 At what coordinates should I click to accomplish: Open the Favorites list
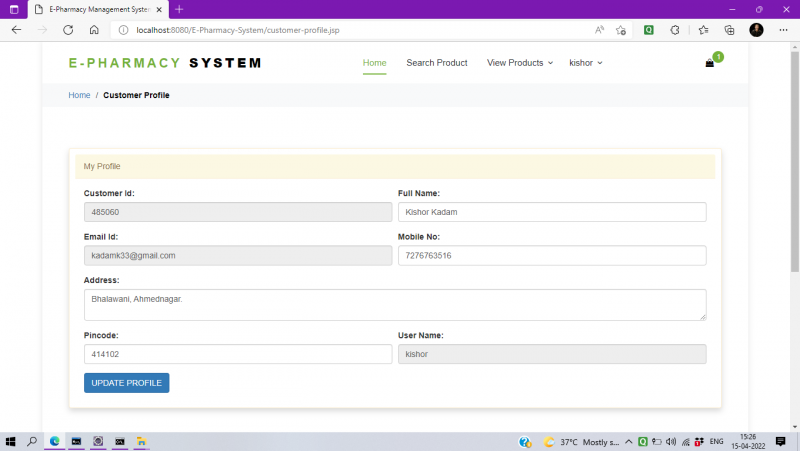tap(704, 30)
